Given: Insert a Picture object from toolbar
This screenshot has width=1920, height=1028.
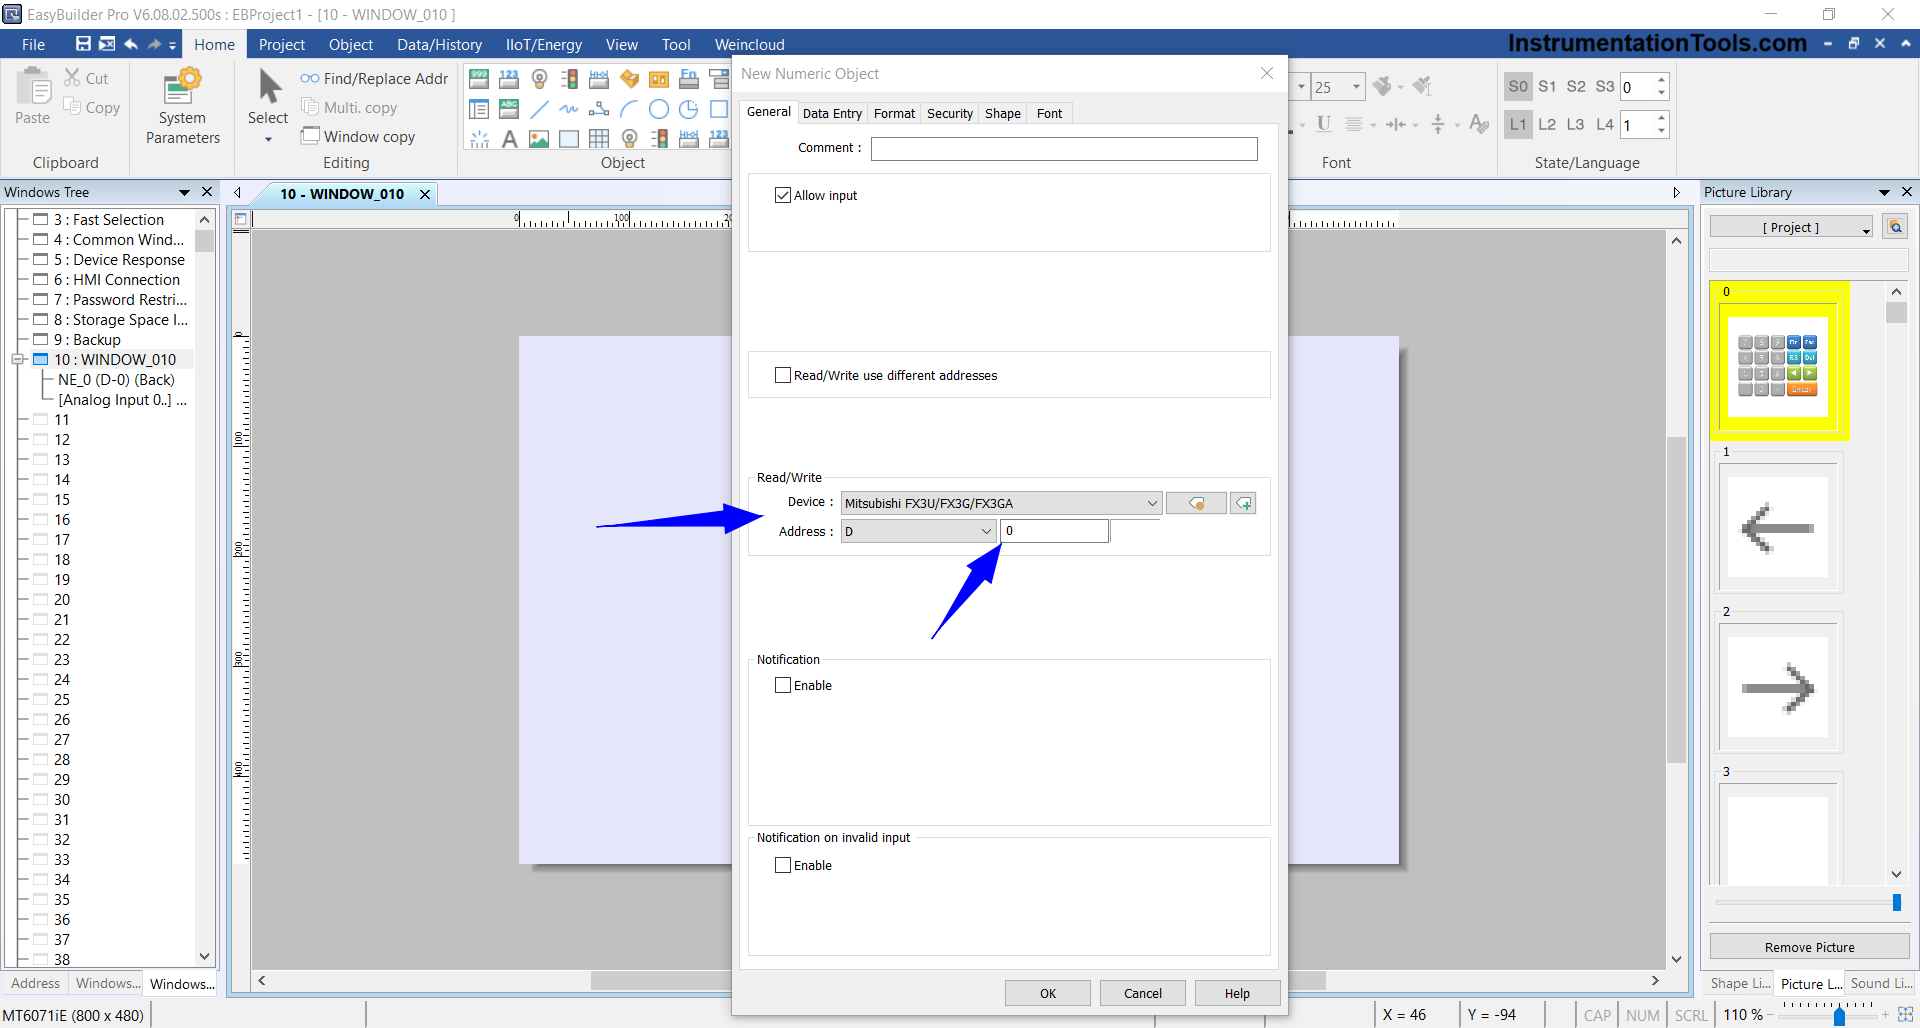Looking at the screenshot, I should tap(539, 139).
